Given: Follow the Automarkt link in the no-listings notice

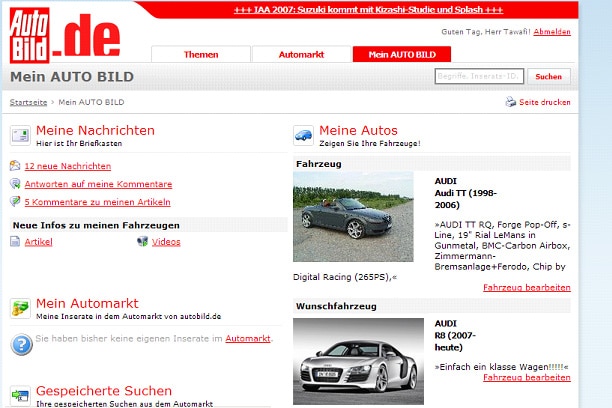Looking at the screenshot, I should click(x=247, y=339).
